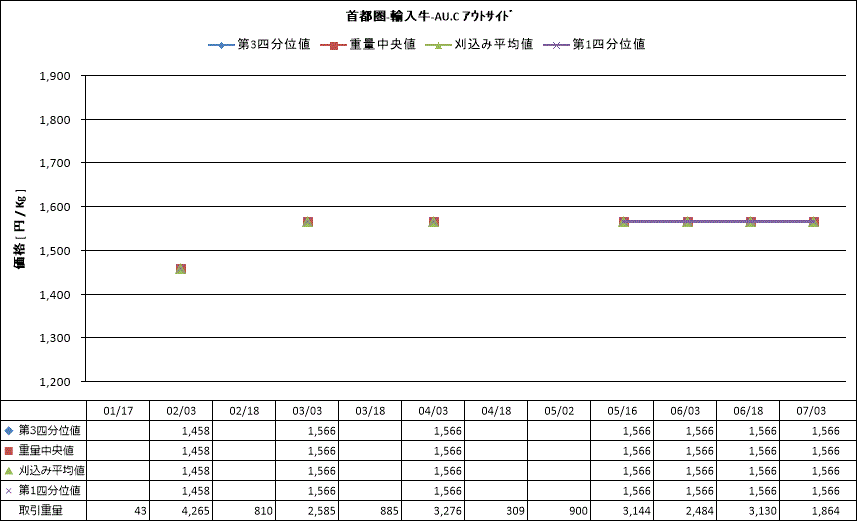The image size is (857, 521).
Task: Click the 07/03 data point marker on chart
Action: pos(813,222)
